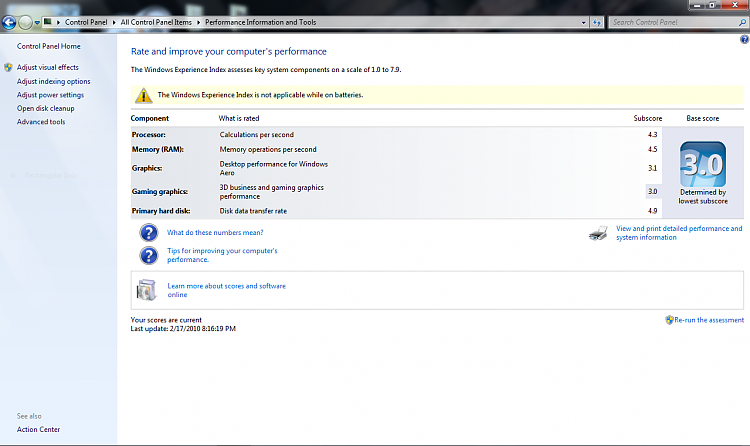
Task: Click the Memory (RAM) row label
Action: (x=157, y=149)
